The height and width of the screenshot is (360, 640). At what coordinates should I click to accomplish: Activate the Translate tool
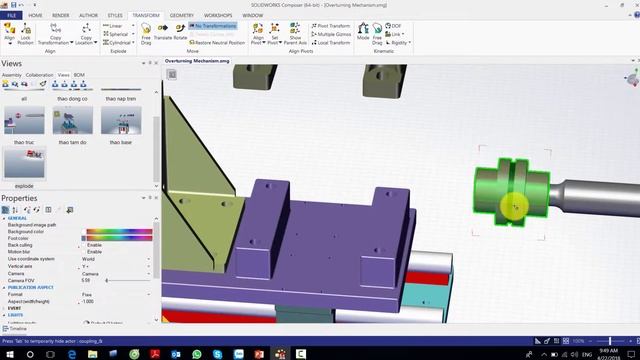[x=163, y=28]
